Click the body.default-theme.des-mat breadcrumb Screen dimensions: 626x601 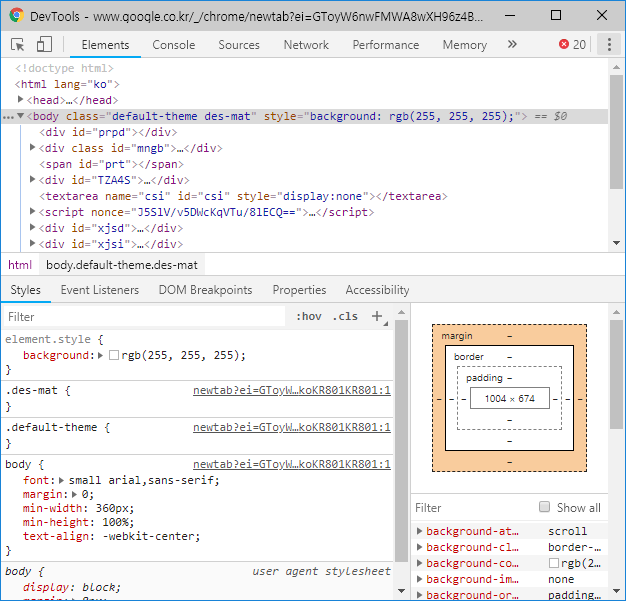(122, 265)
